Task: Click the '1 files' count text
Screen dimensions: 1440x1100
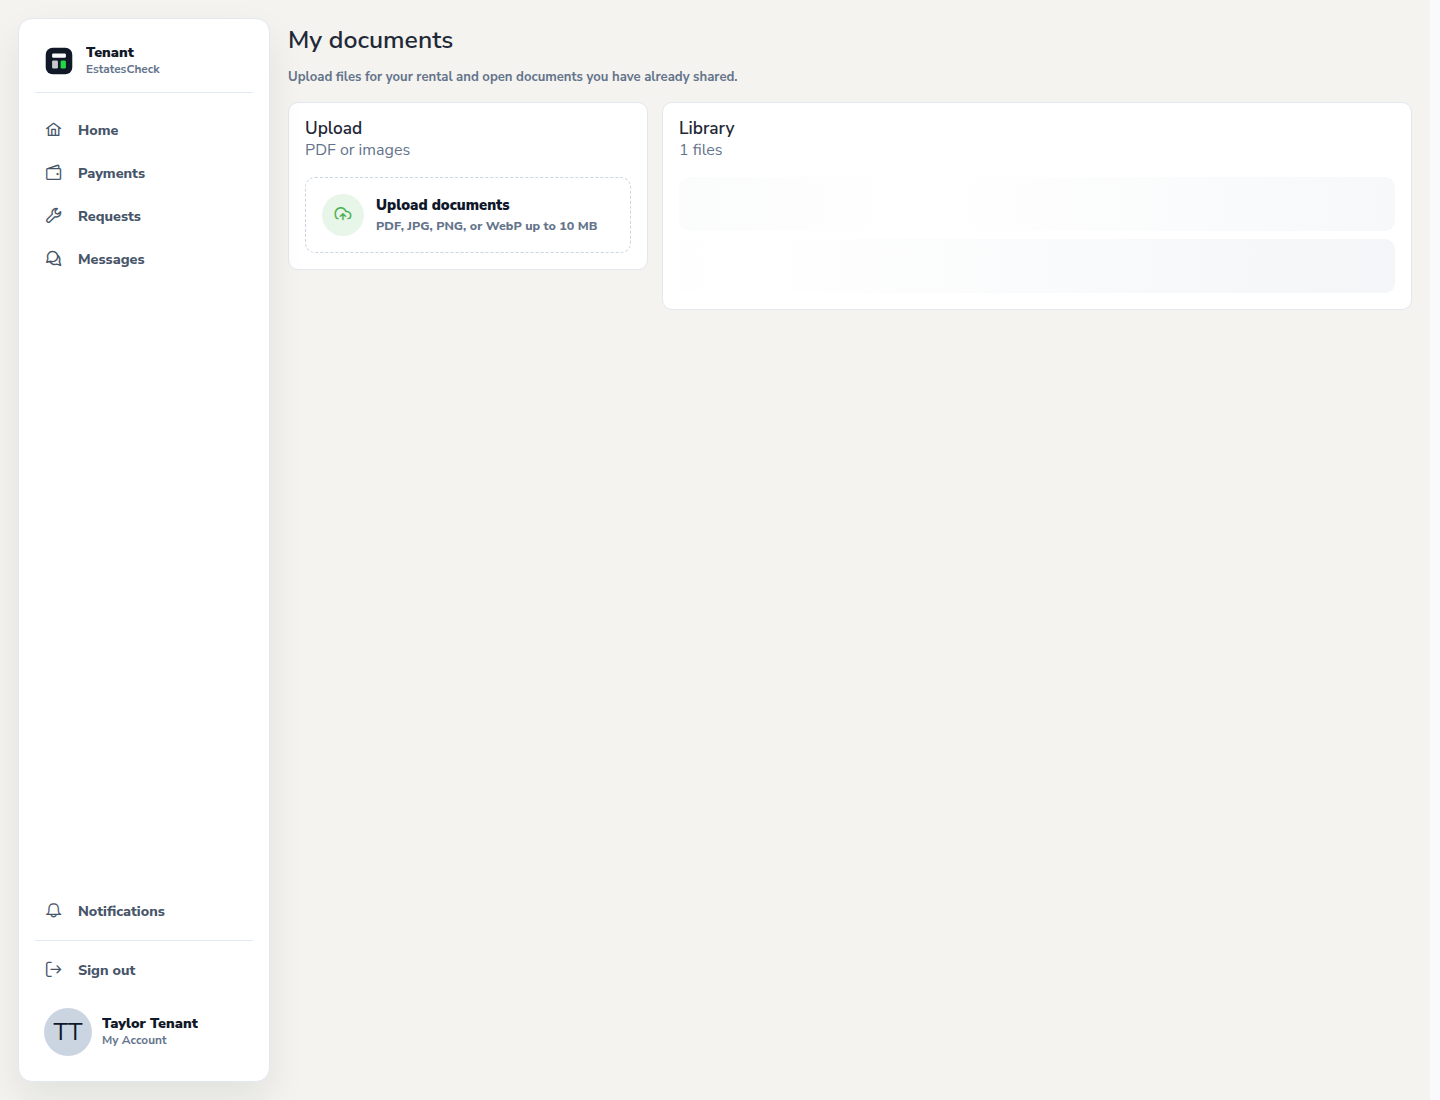Action: point(701,150)
